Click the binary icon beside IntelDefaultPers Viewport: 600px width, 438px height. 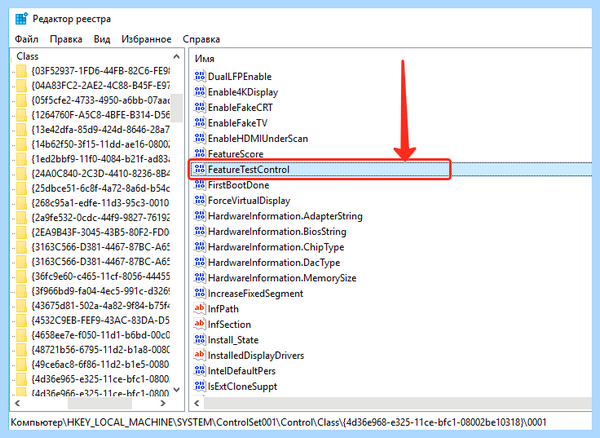(199, 371)
